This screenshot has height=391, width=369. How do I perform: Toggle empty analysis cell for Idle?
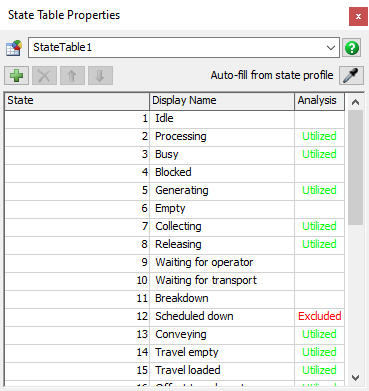[x=319, y=118]
